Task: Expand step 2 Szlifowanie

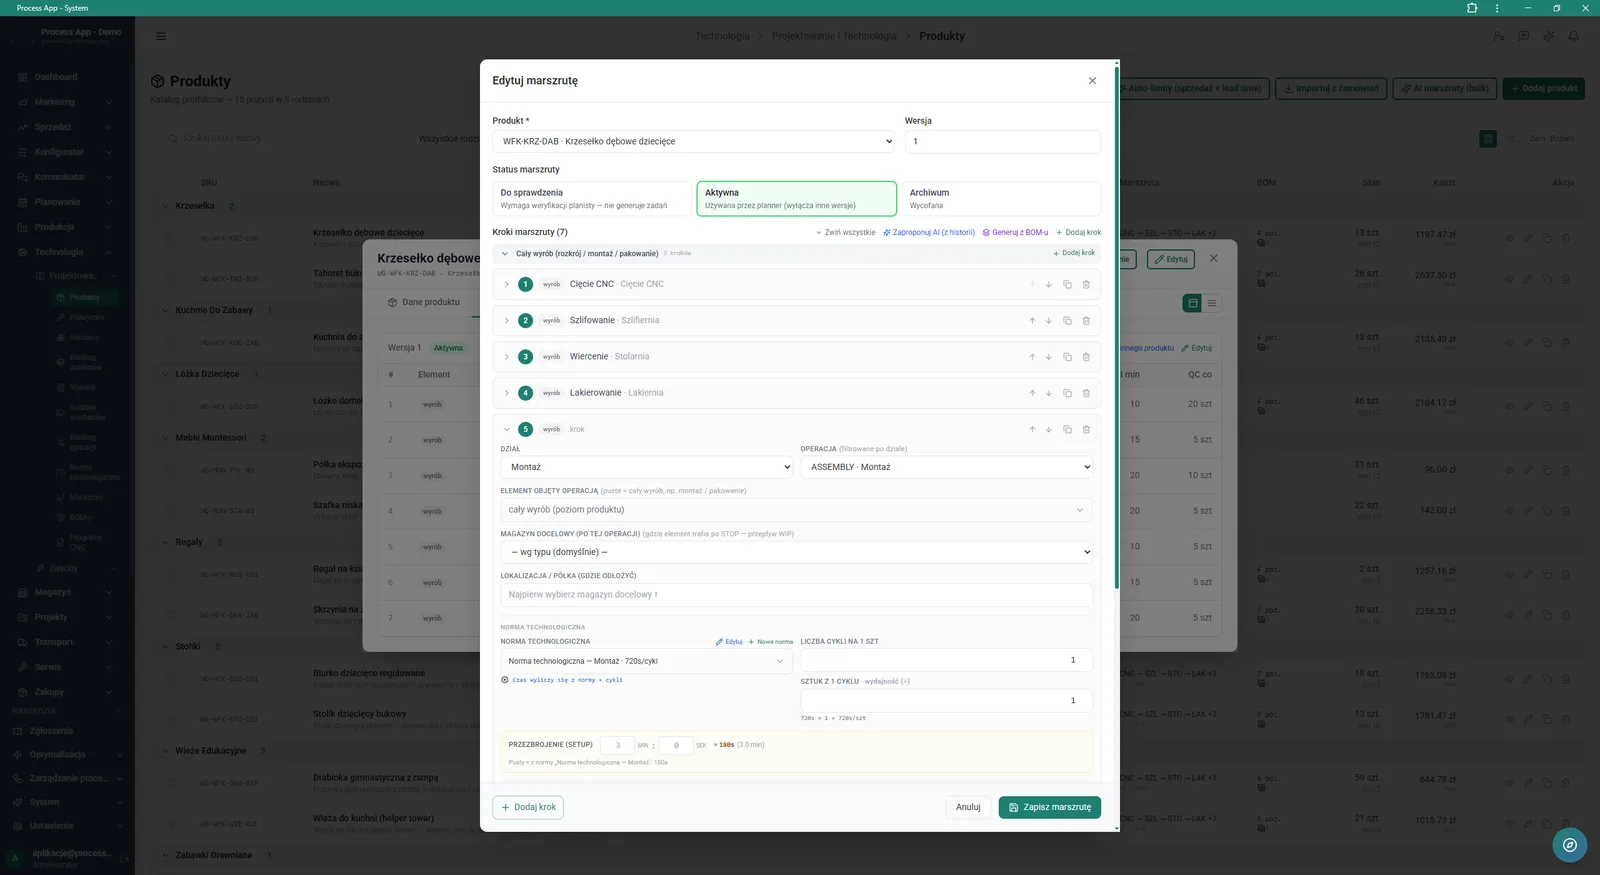Action: 507,321
